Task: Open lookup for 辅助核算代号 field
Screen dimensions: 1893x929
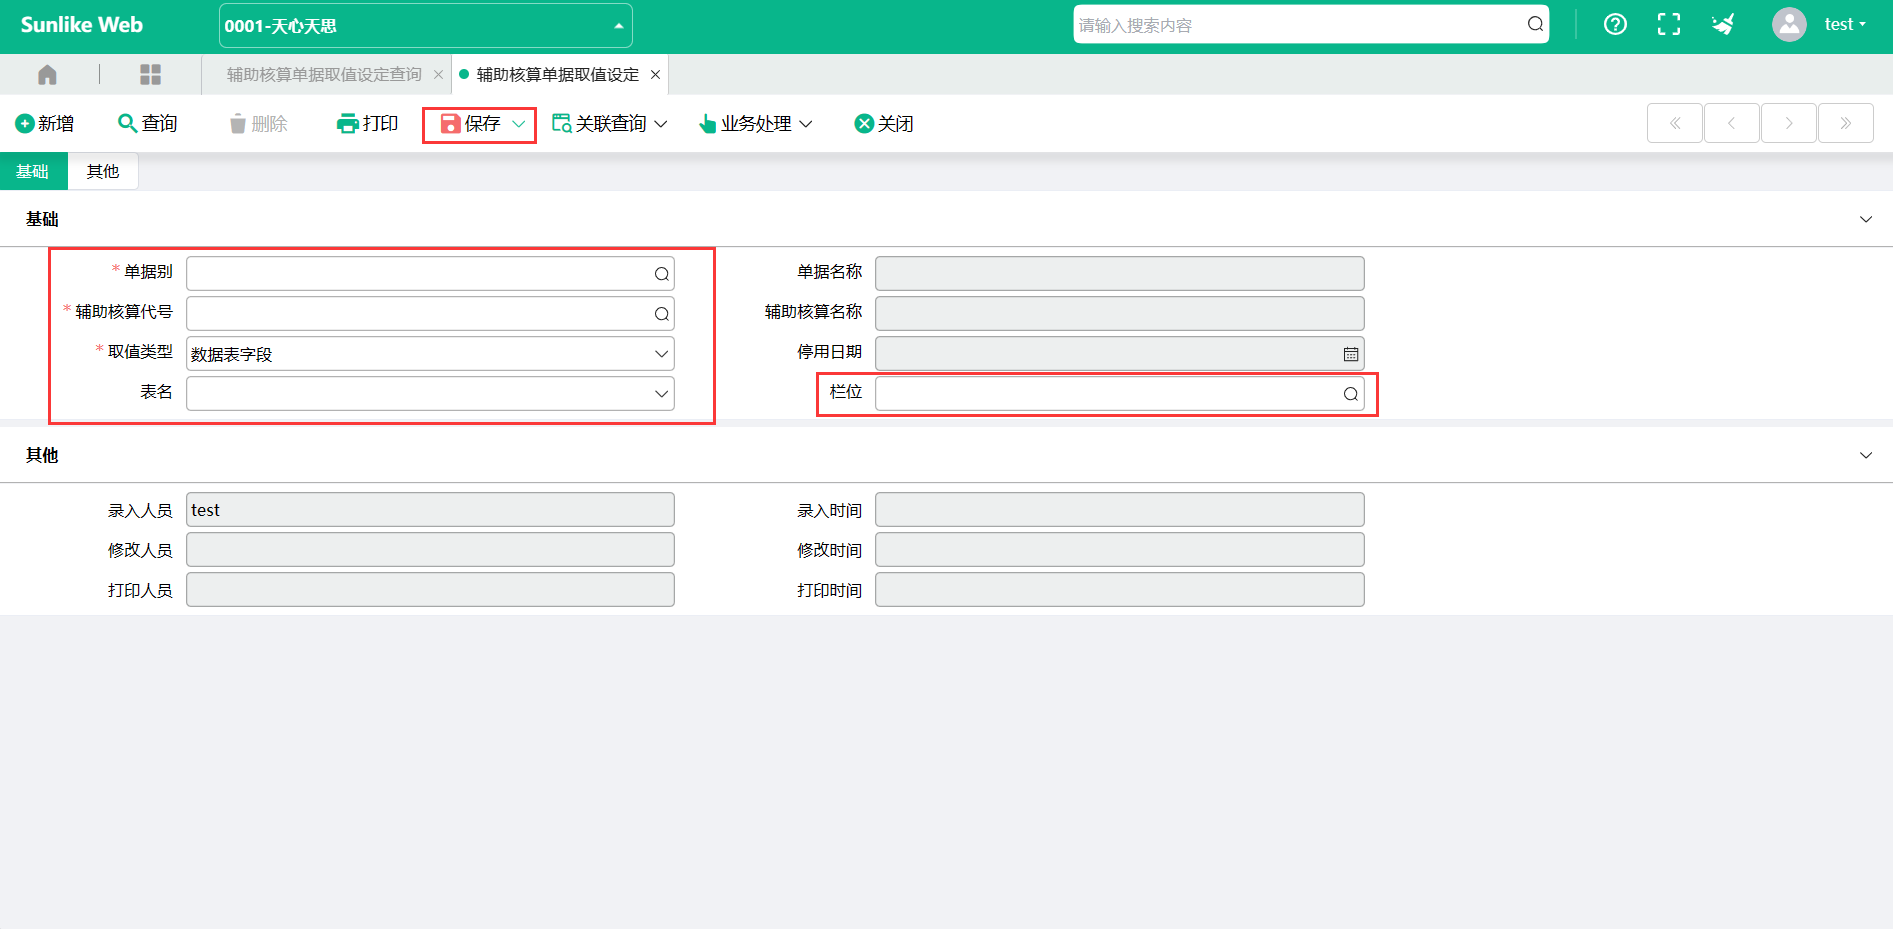Action: pyautogui.click(x=661, y=314)
